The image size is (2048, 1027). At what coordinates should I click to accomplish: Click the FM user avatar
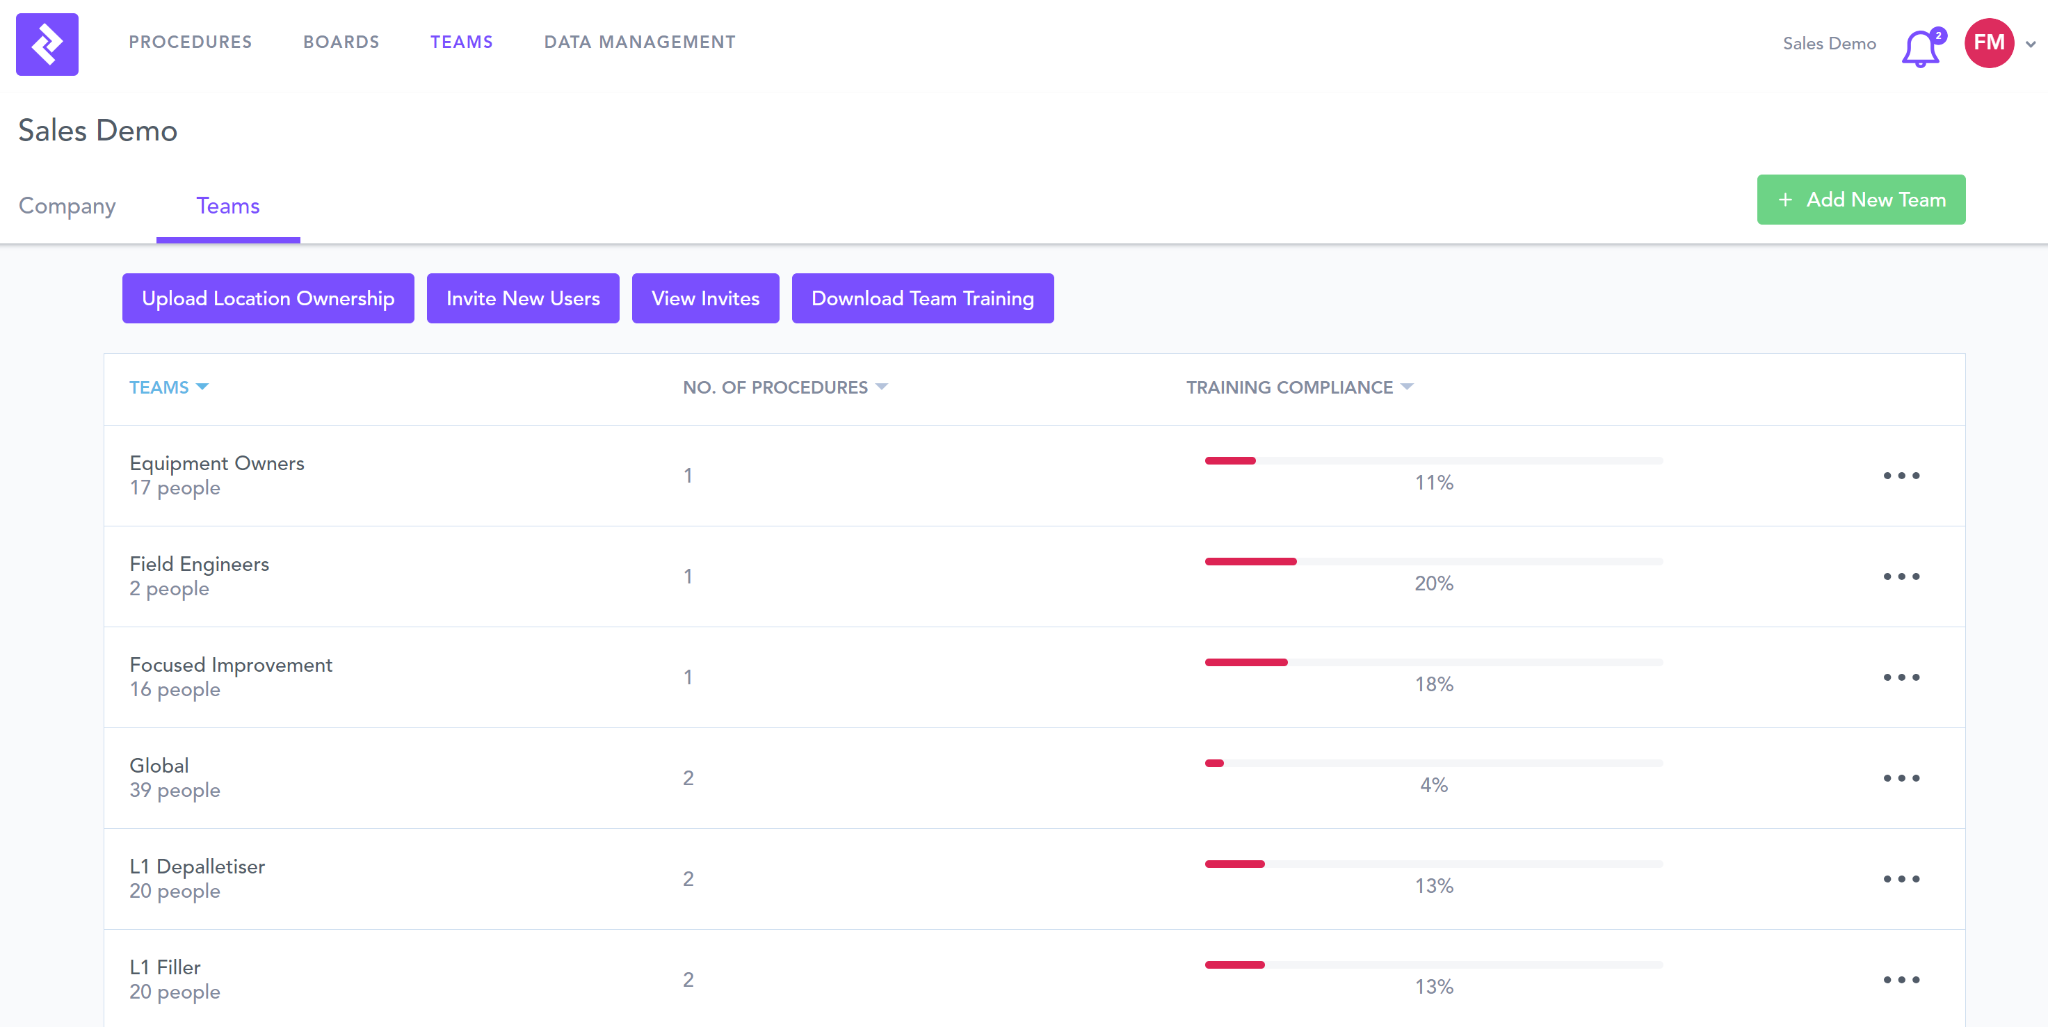point(1988,43)
